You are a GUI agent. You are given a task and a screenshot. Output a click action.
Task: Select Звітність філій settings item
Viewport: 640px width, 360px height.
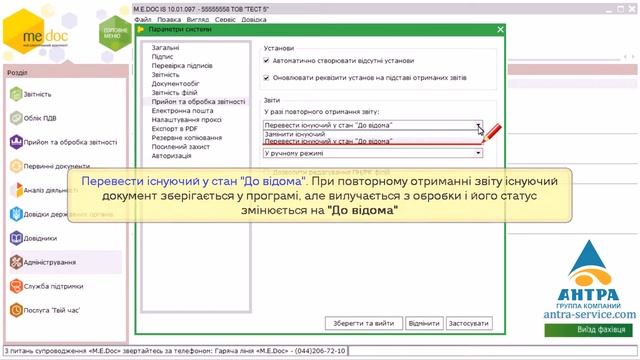click(x=174, y=93)
